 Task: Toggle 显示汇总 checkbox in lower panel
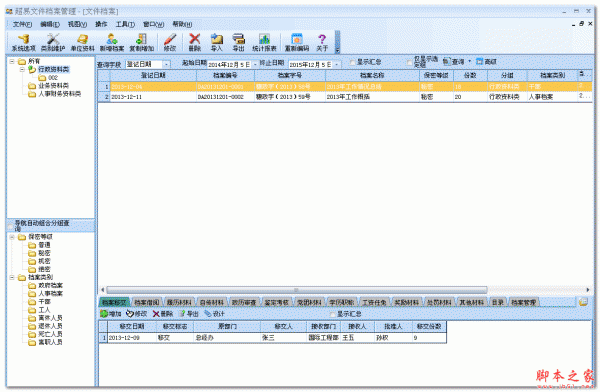tap(333, 314)
